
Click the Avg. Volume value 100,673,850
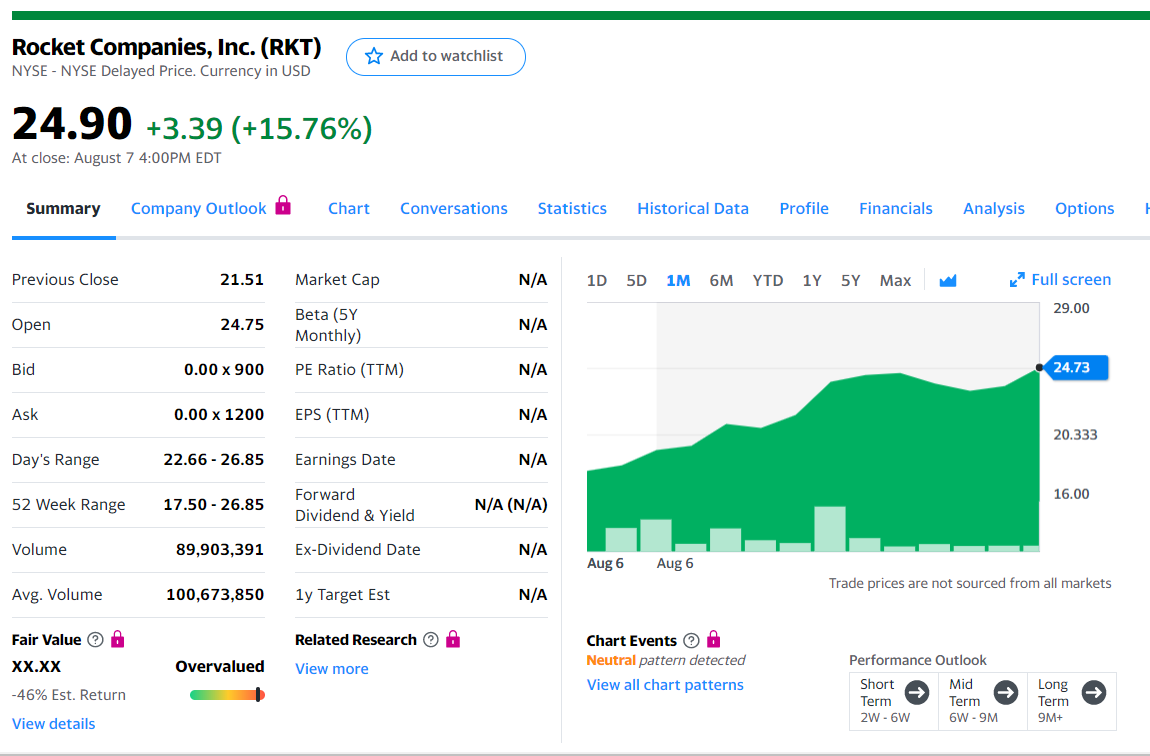coord(215,594)
